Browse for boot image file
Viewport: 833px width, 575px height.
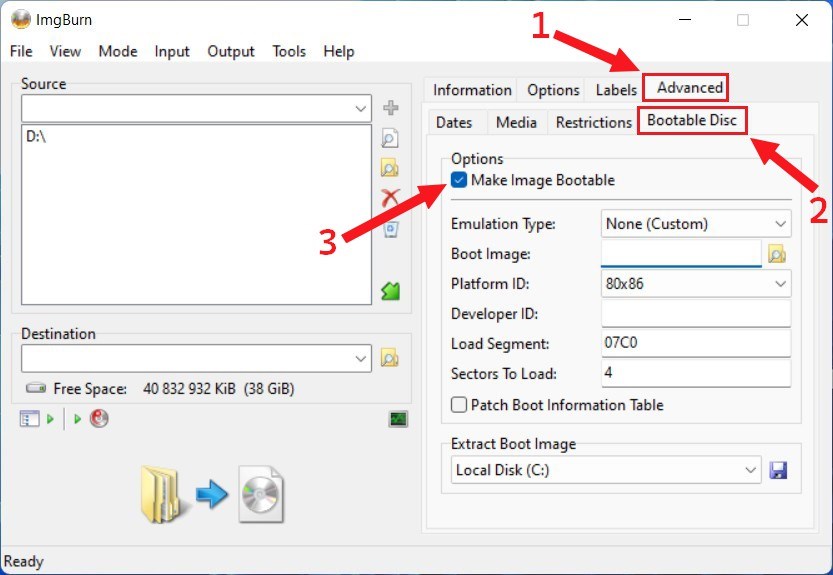777,254
